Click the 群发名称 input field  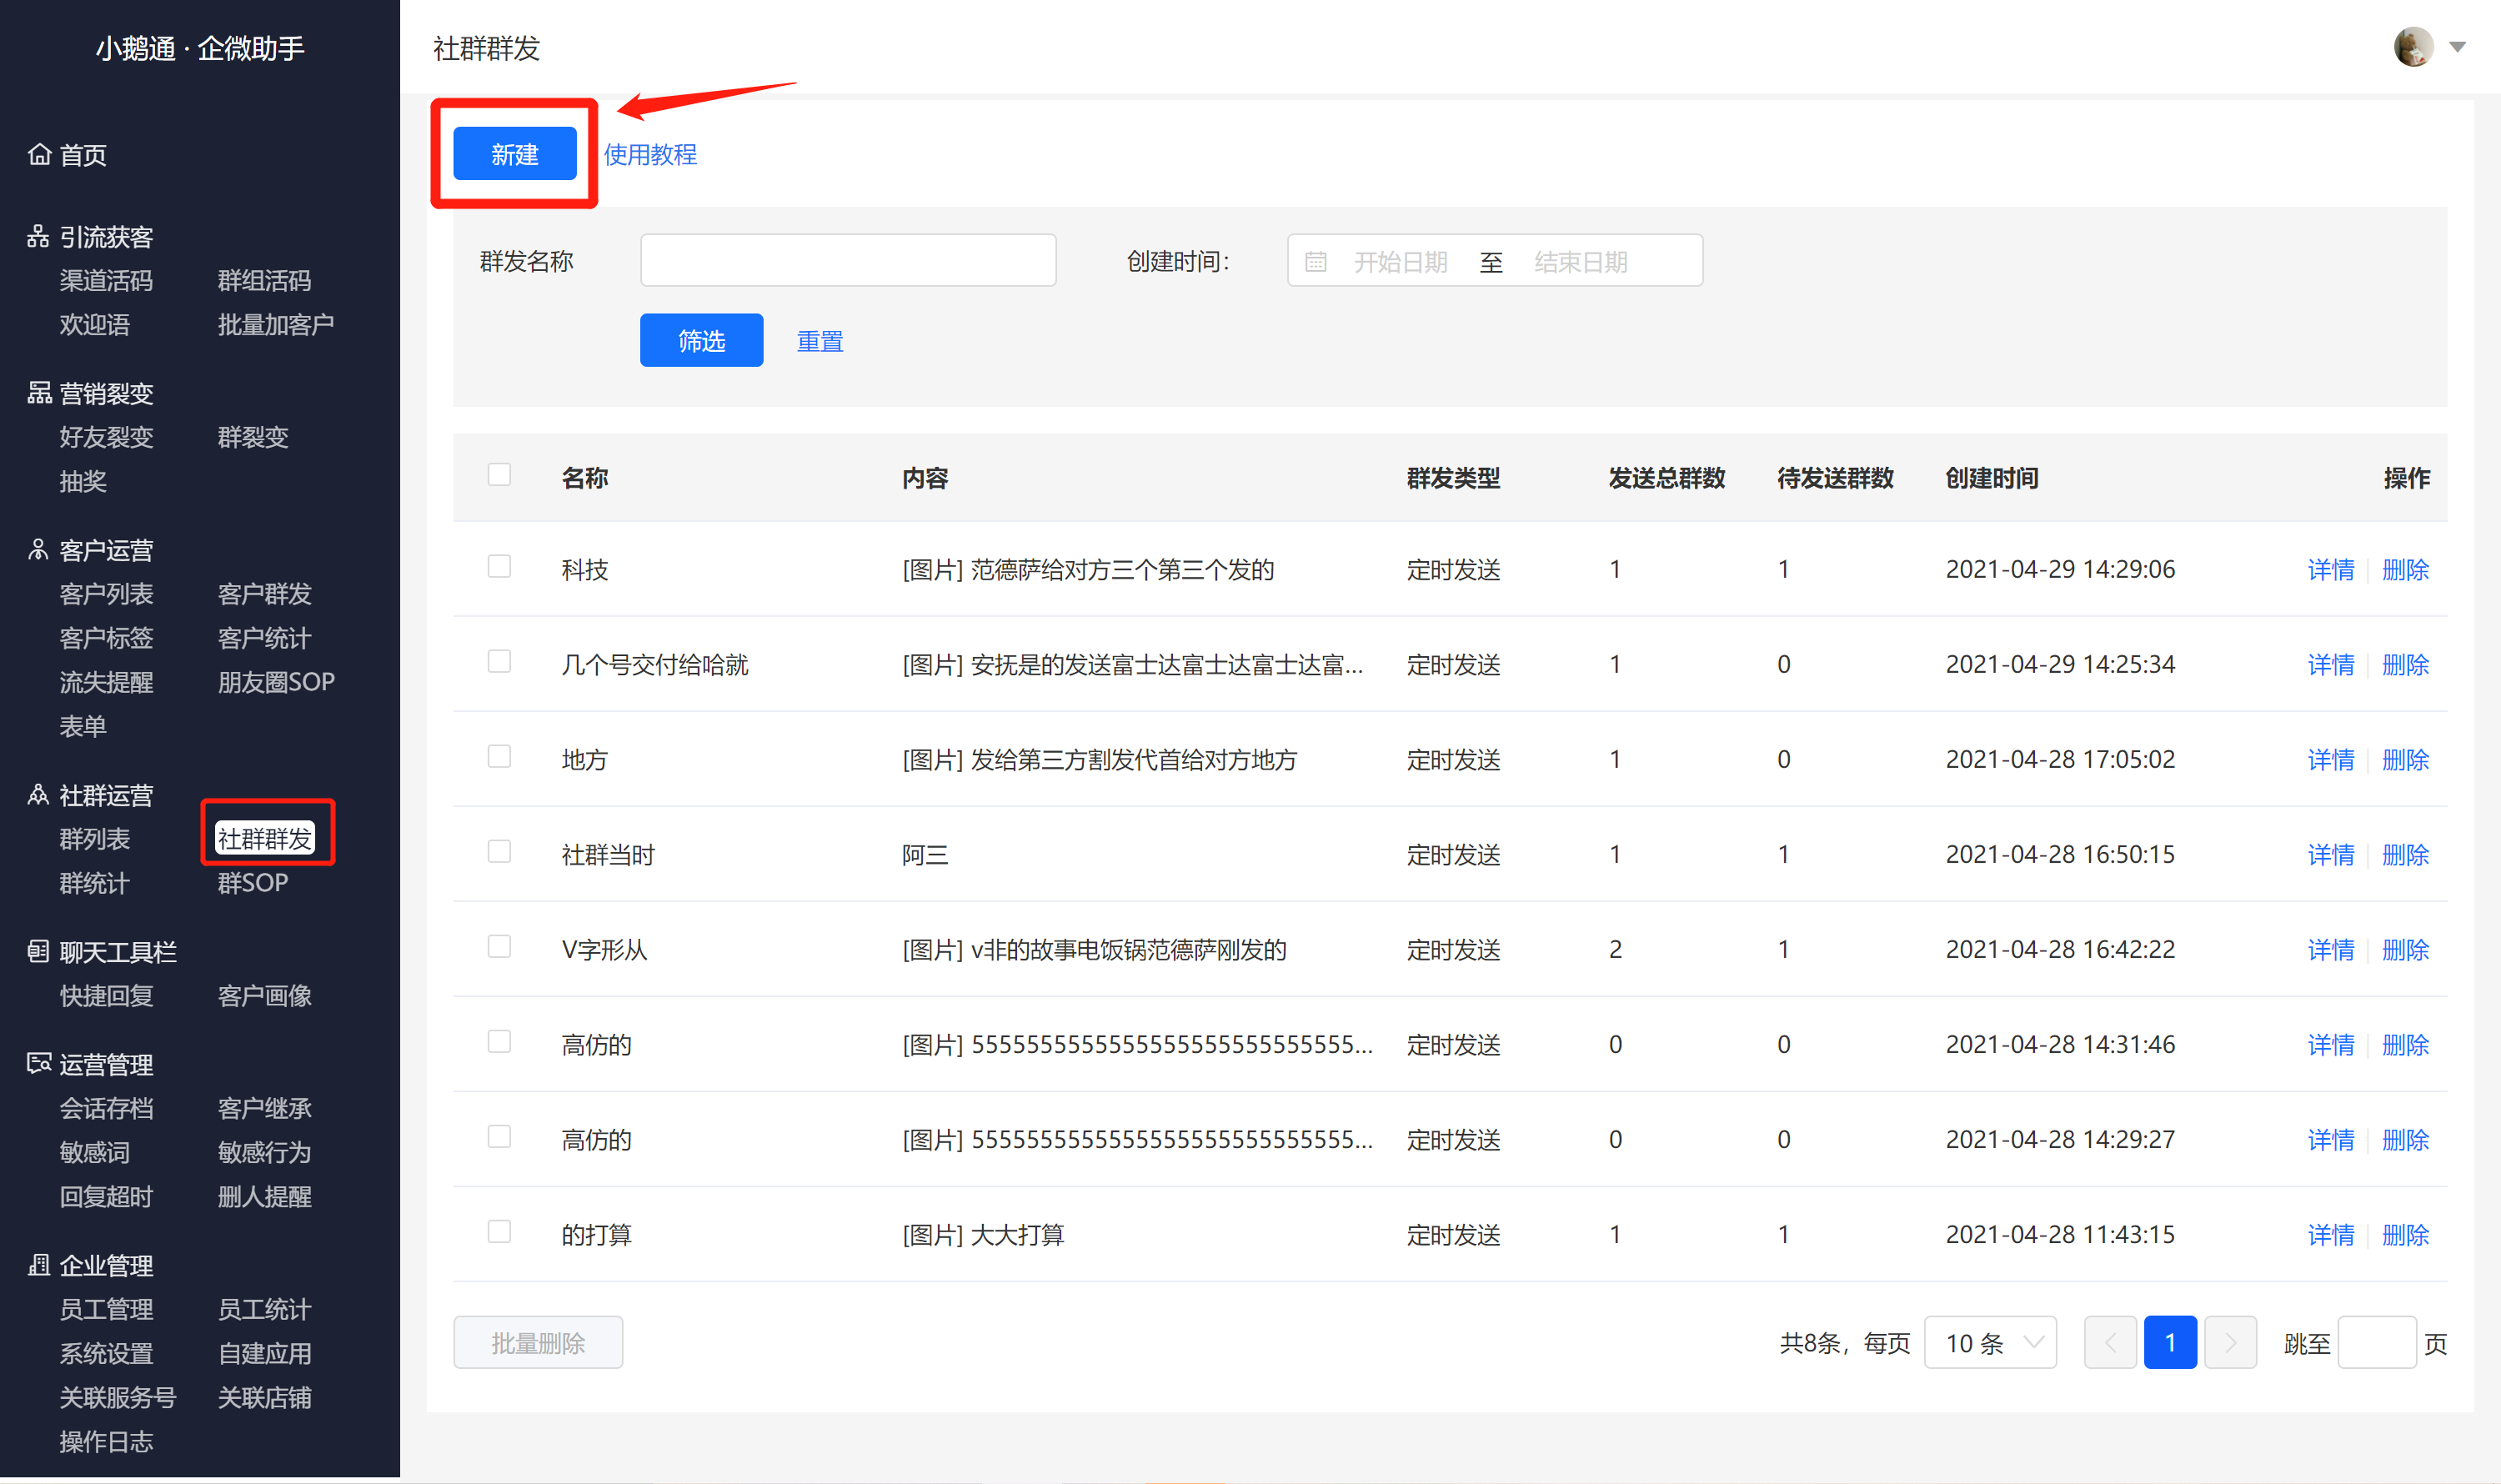click(848, 261)
